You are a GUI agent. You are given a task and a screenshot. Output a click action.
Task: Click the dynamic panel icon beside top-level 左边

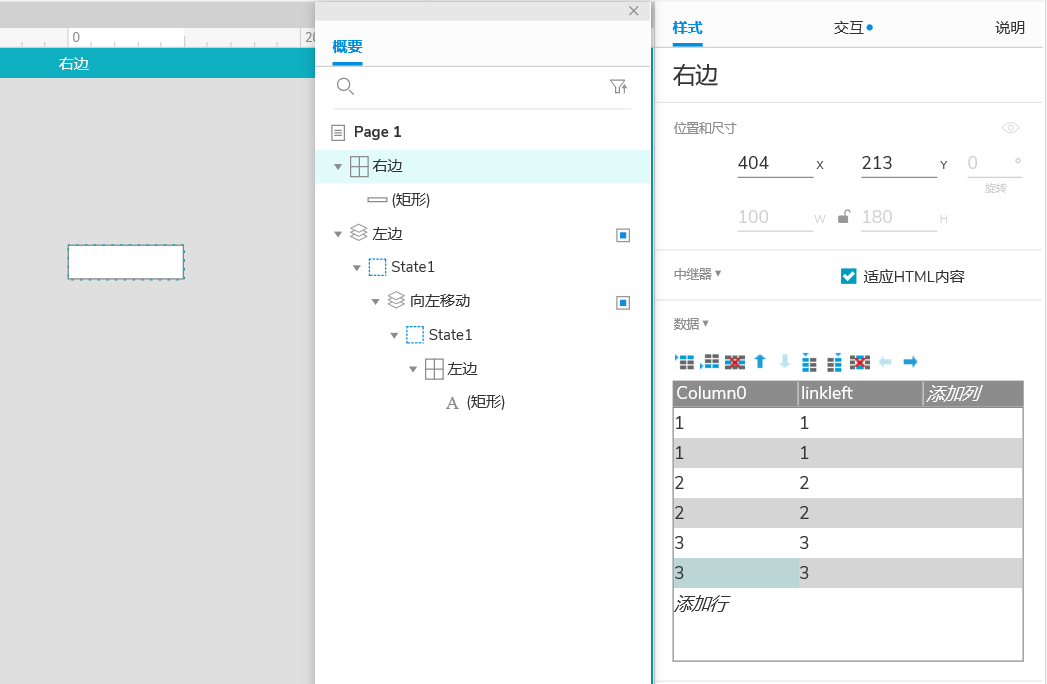pyautogui.click(x=359, y=232)
